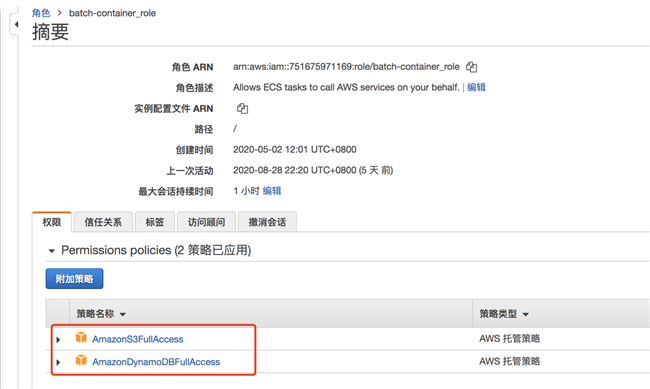
Task: Collapse the left navigation panel arrow
Action: (16, 24)
